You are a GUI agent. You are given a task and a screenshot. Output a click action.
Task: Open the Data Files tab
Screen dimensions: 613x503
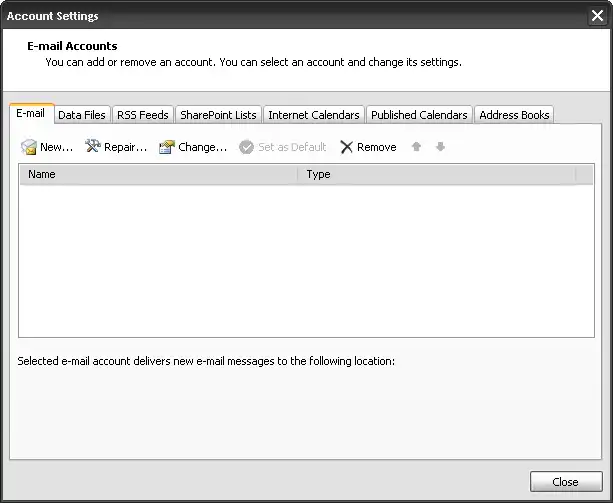pyautogui.click(x=82, y=115)
